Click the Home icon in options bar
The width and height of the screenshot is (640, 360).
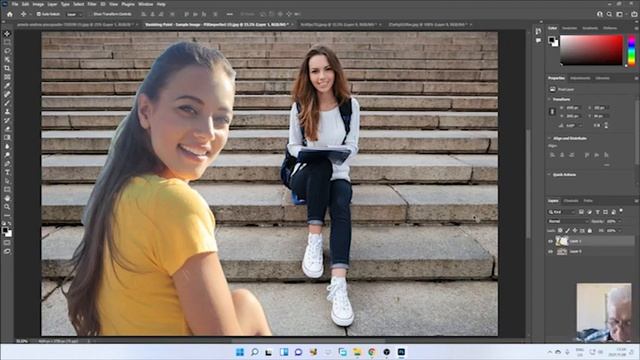(x=9, y=14)
